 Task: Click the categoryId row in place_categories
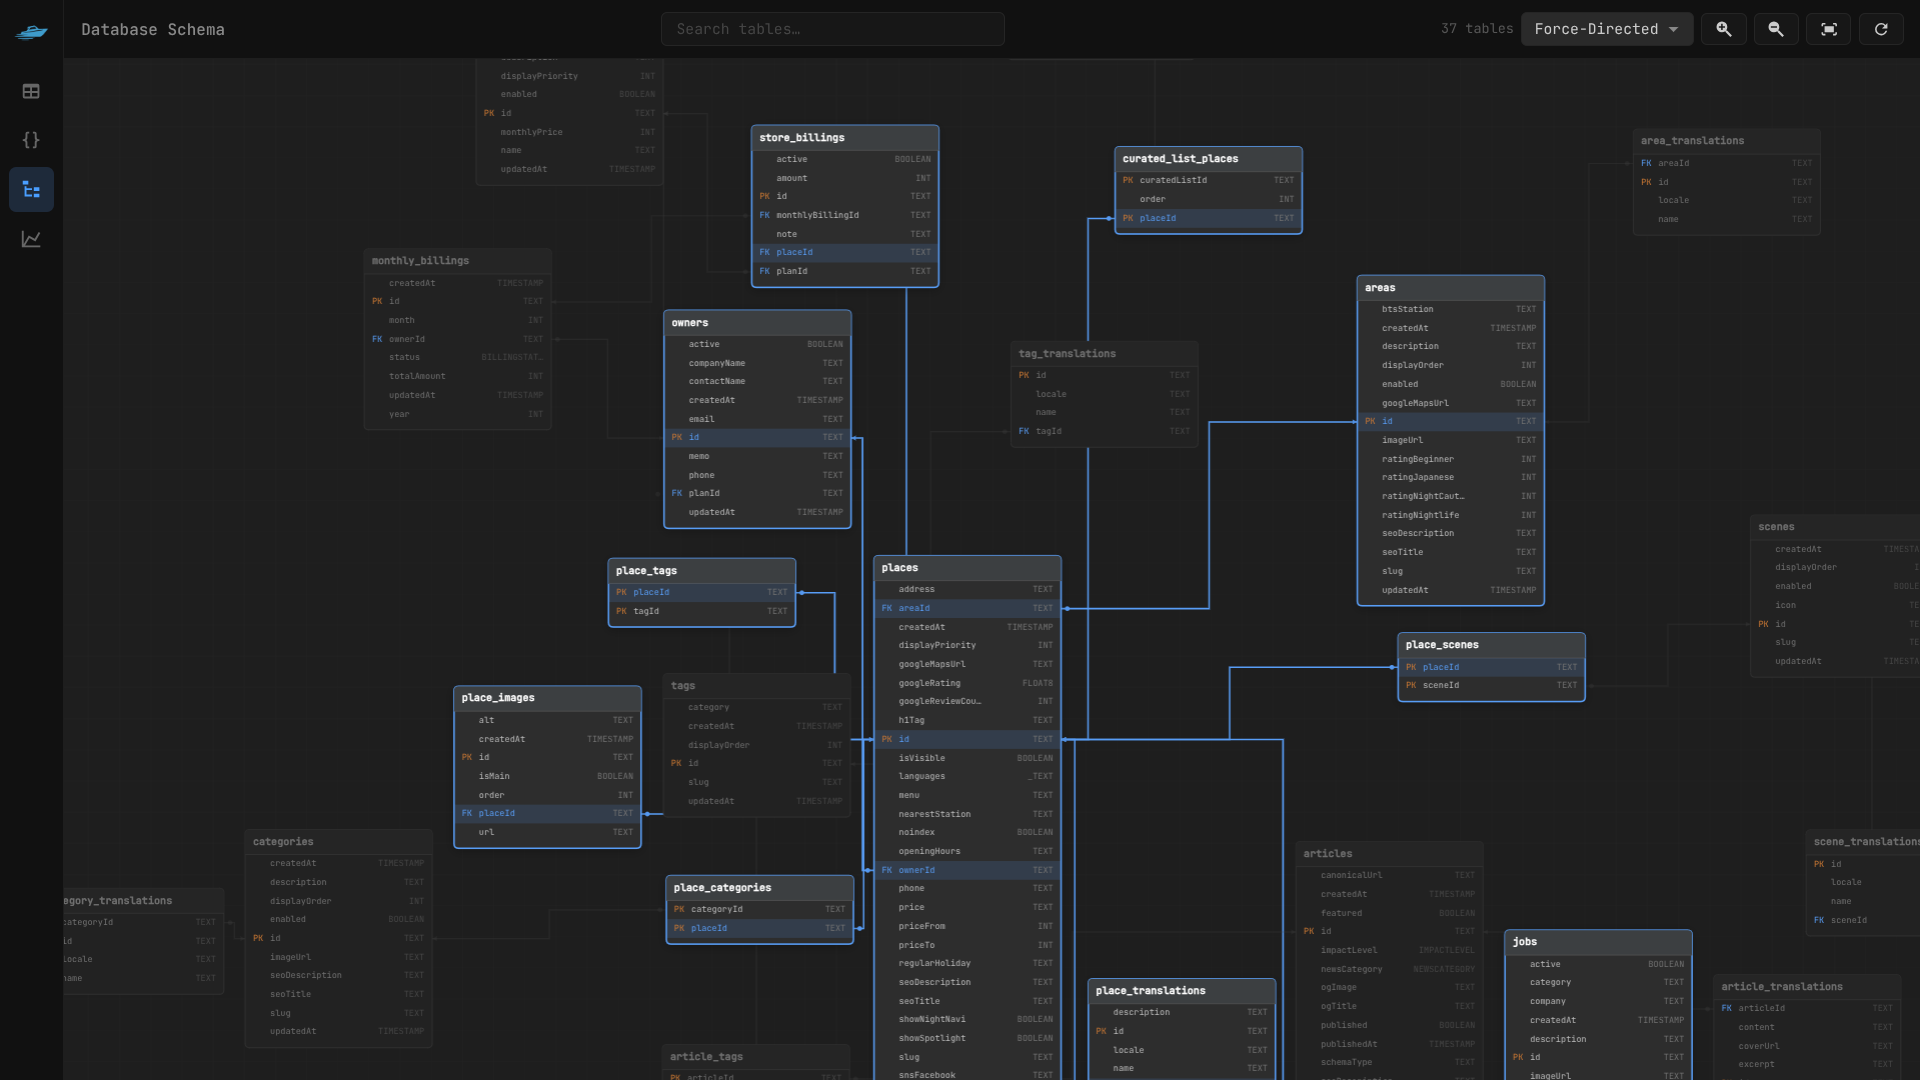click(x=760, y=910)
